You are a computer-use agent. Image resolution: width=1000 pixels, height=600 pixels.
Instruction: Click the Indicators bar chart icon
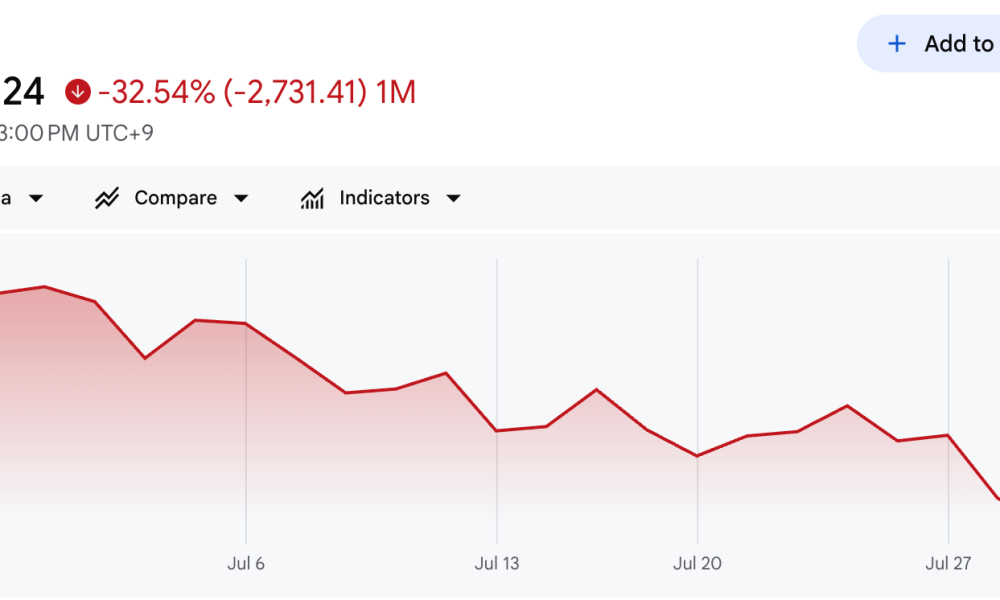tap(312, 198)
